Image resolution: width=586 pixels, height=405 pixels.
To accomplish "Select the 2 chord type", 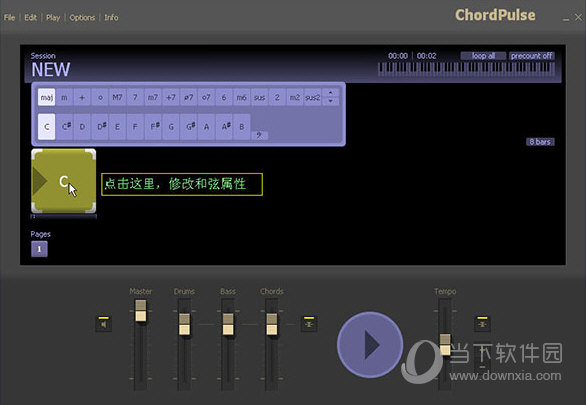I will [277, 98].
